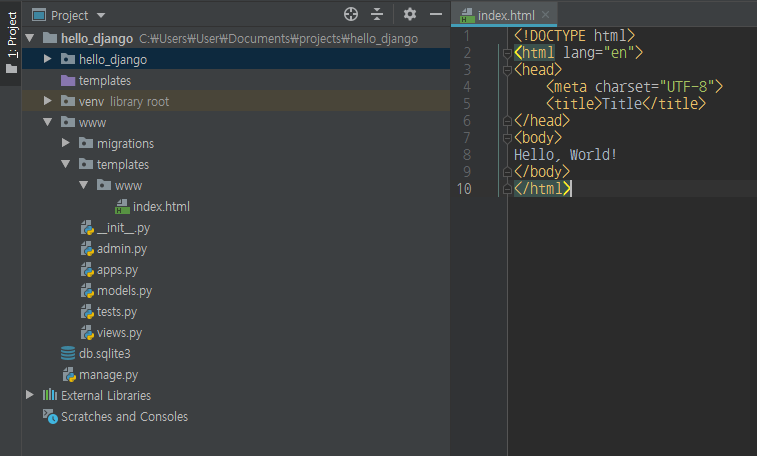Open Project panel settings gear
Image resolution: width=757 pixels, height=456 pixels.
(409, 14)
